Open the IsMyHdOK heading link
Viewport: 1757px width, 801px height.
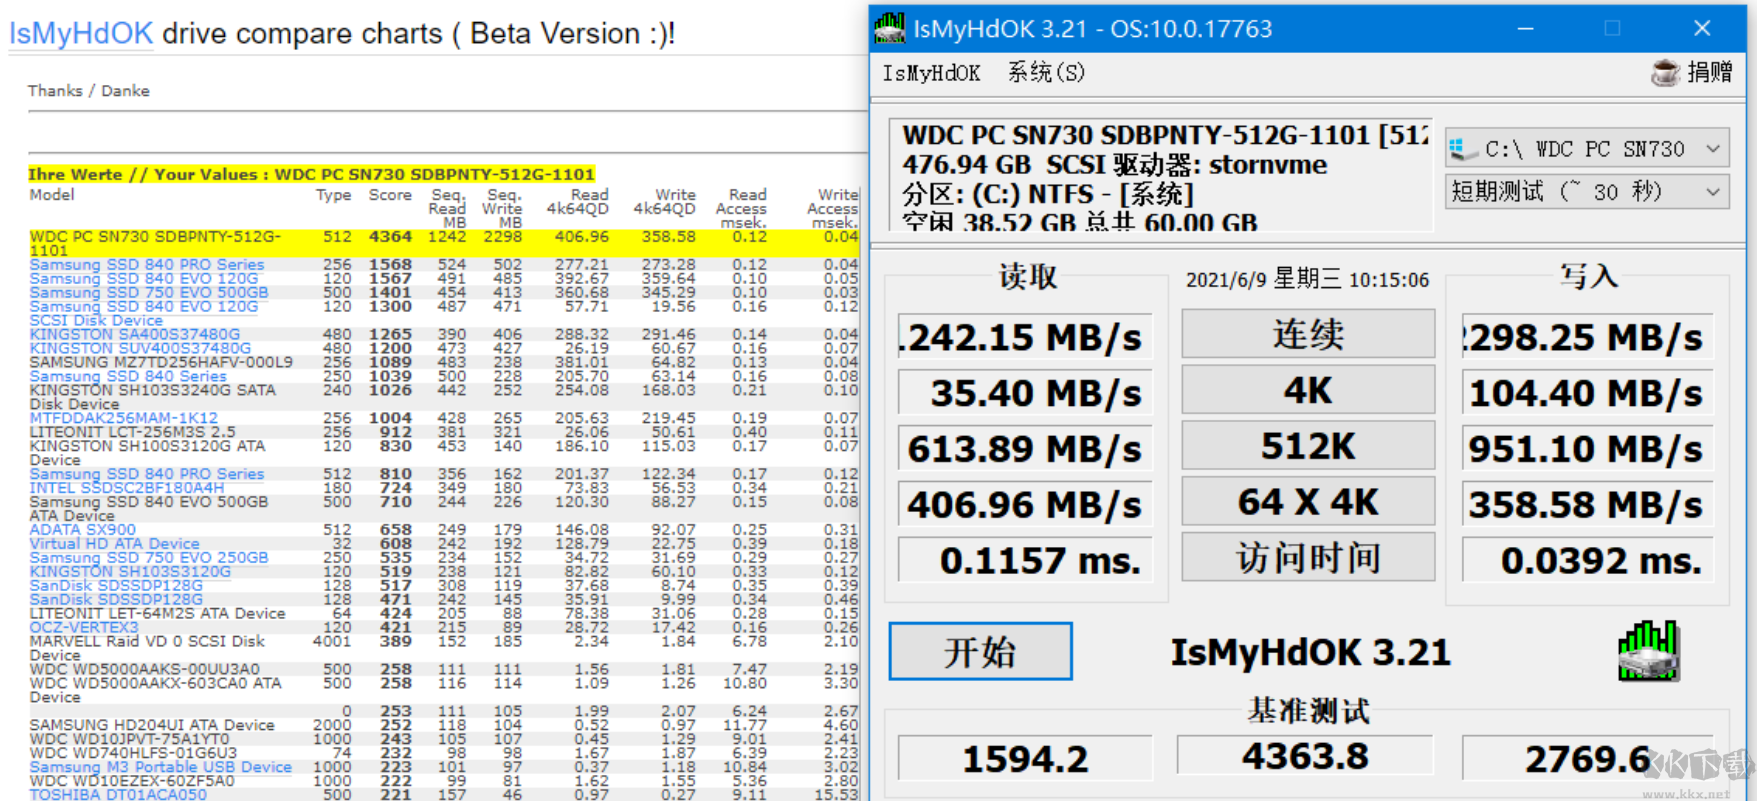click(81, 33)
